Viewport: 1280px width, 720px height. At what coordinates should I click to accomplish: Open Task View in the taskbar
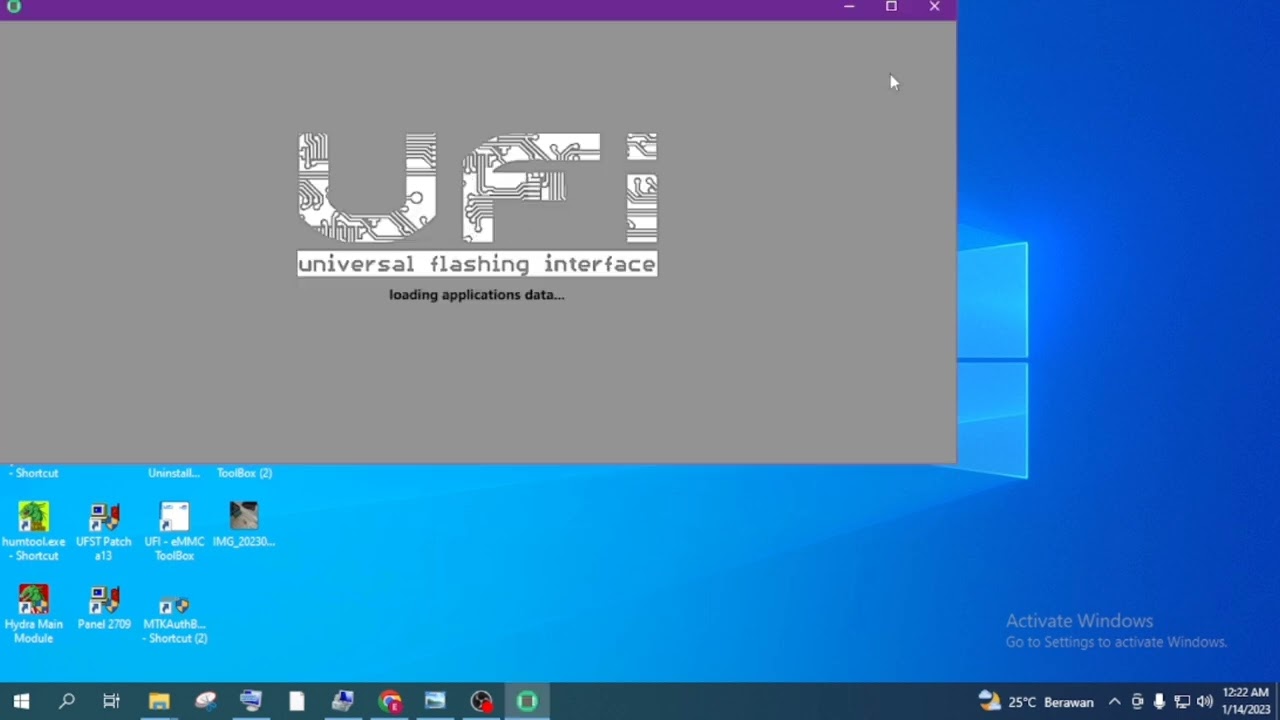(x=111, y=701)
